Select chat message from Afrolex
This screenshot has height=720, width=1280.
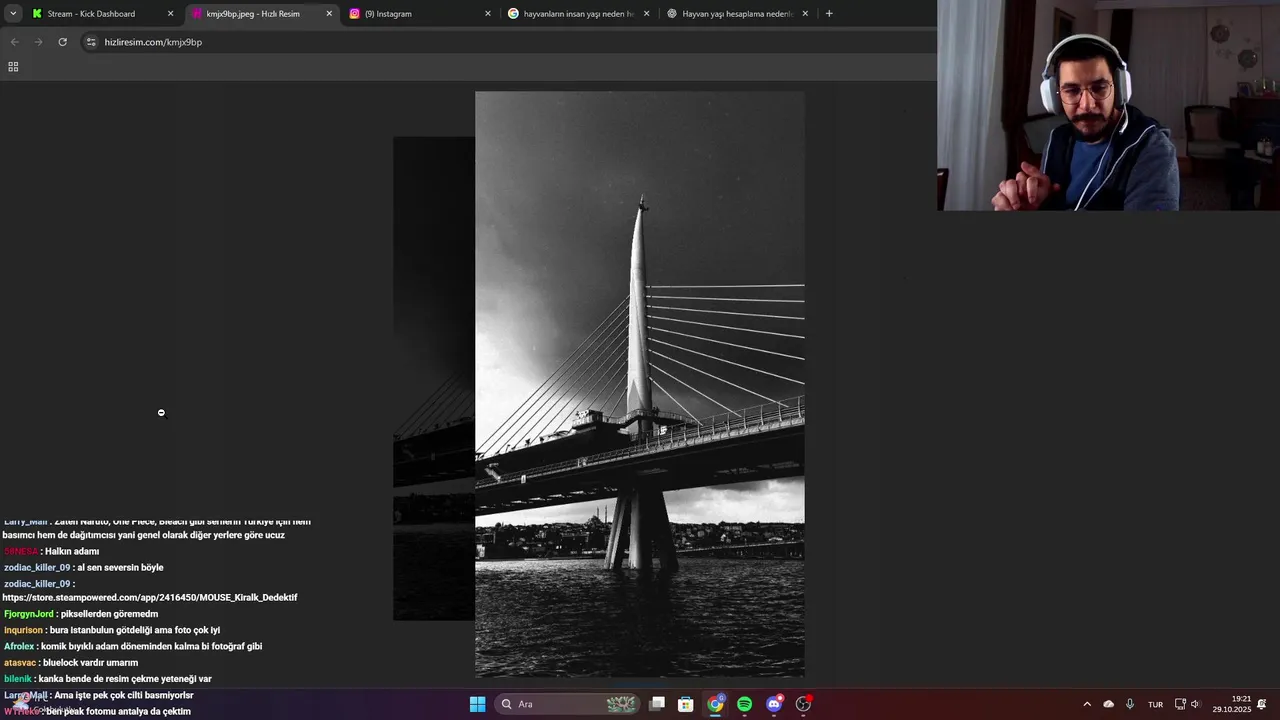pyautogui.click(x=133, y=646)
